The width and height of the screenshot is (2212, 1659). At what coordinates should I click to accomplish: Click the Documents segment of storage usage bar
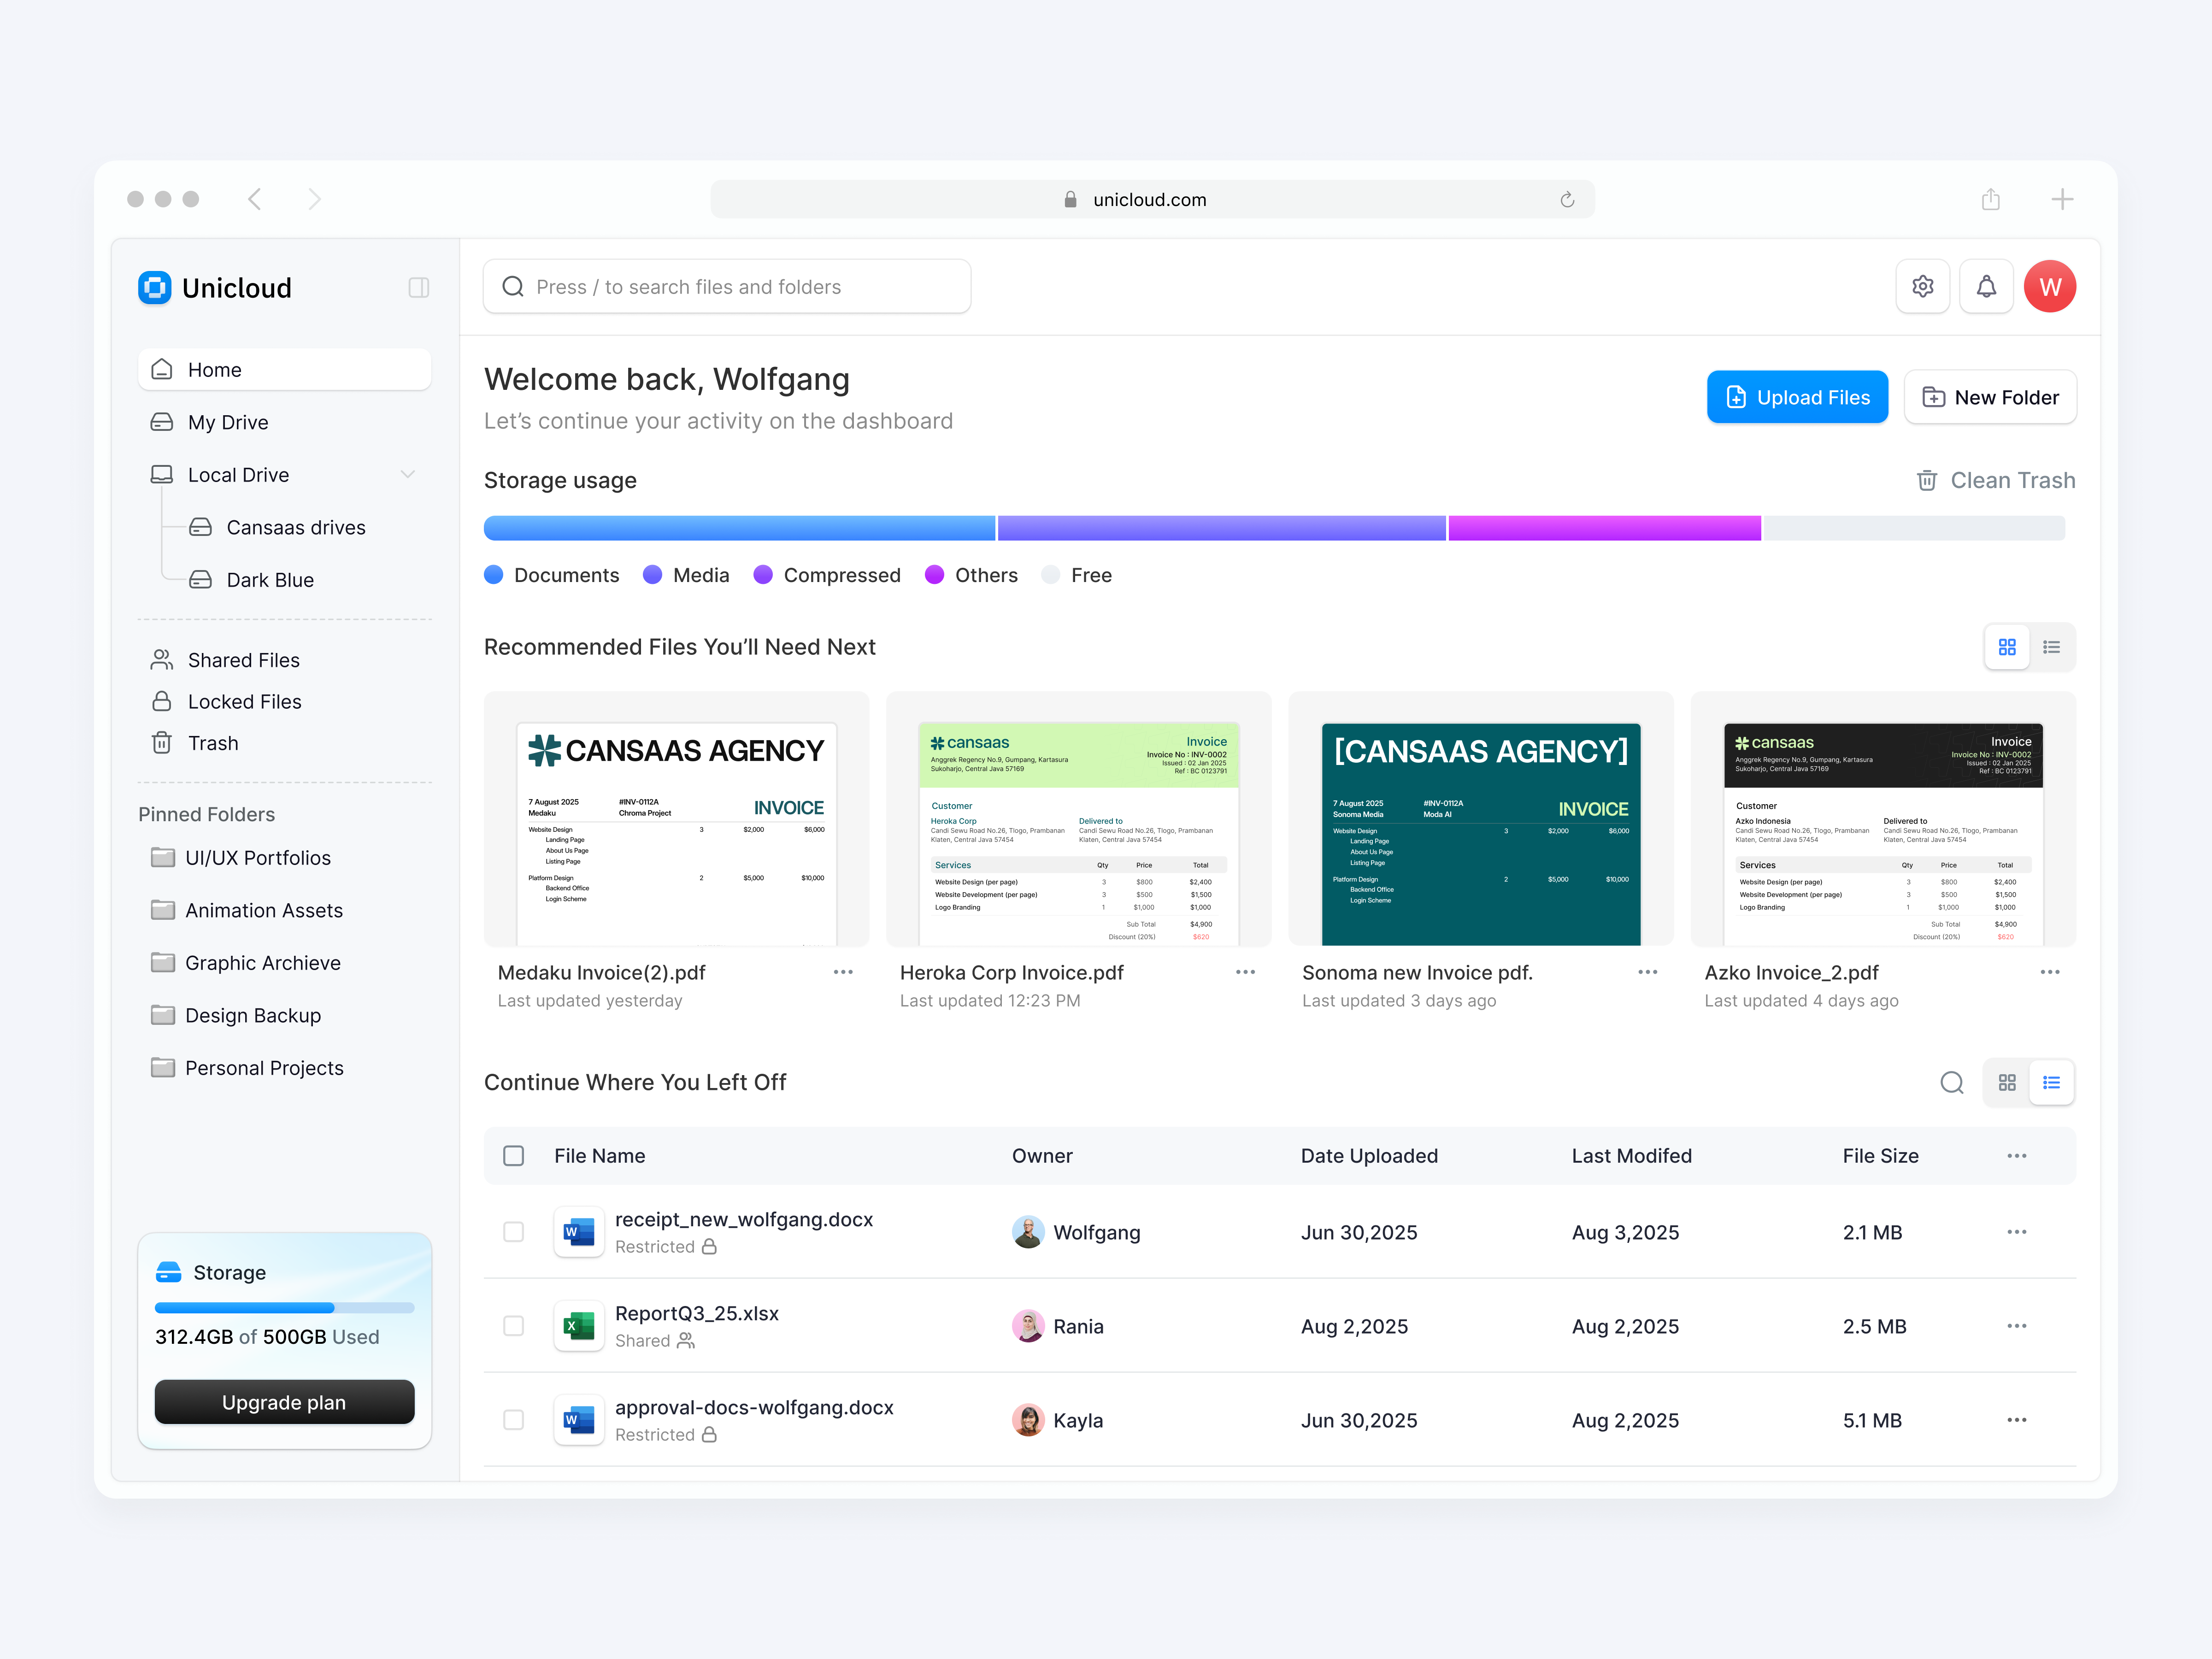738,527
